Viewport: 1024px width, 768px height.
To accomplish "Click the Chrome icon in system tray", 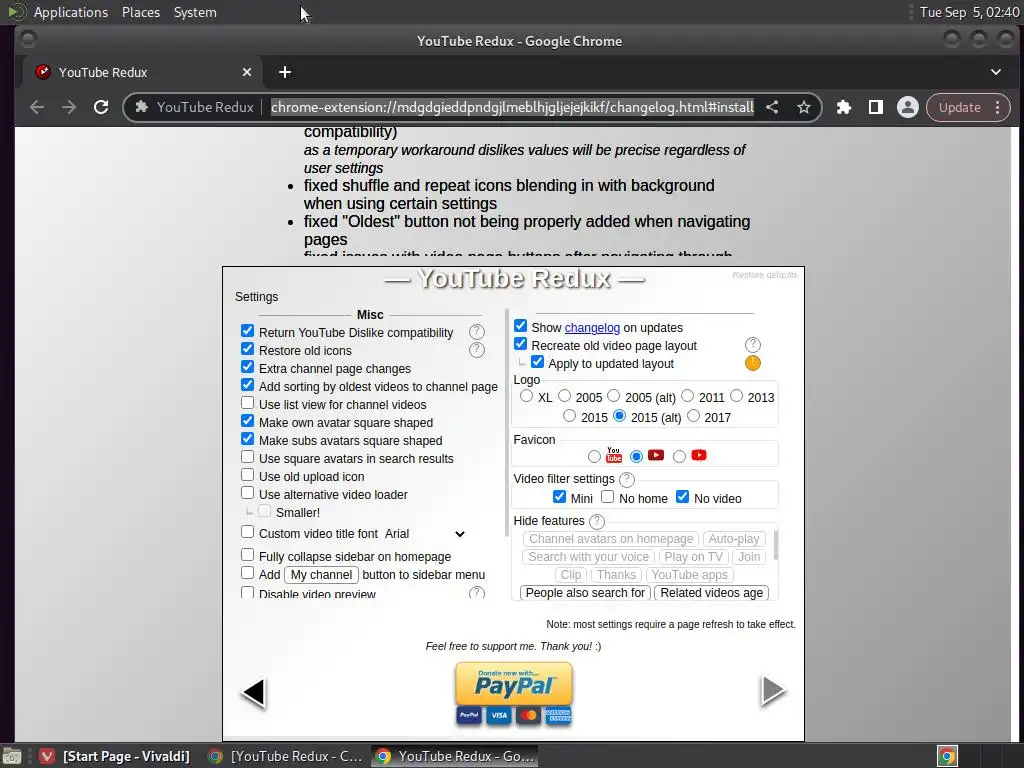I will point(947,756).
